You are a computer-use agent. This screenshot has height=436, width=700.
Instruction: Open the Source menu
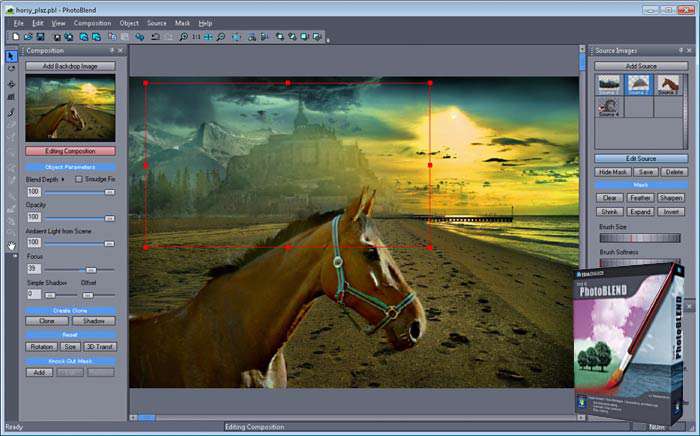click(157, 23)
